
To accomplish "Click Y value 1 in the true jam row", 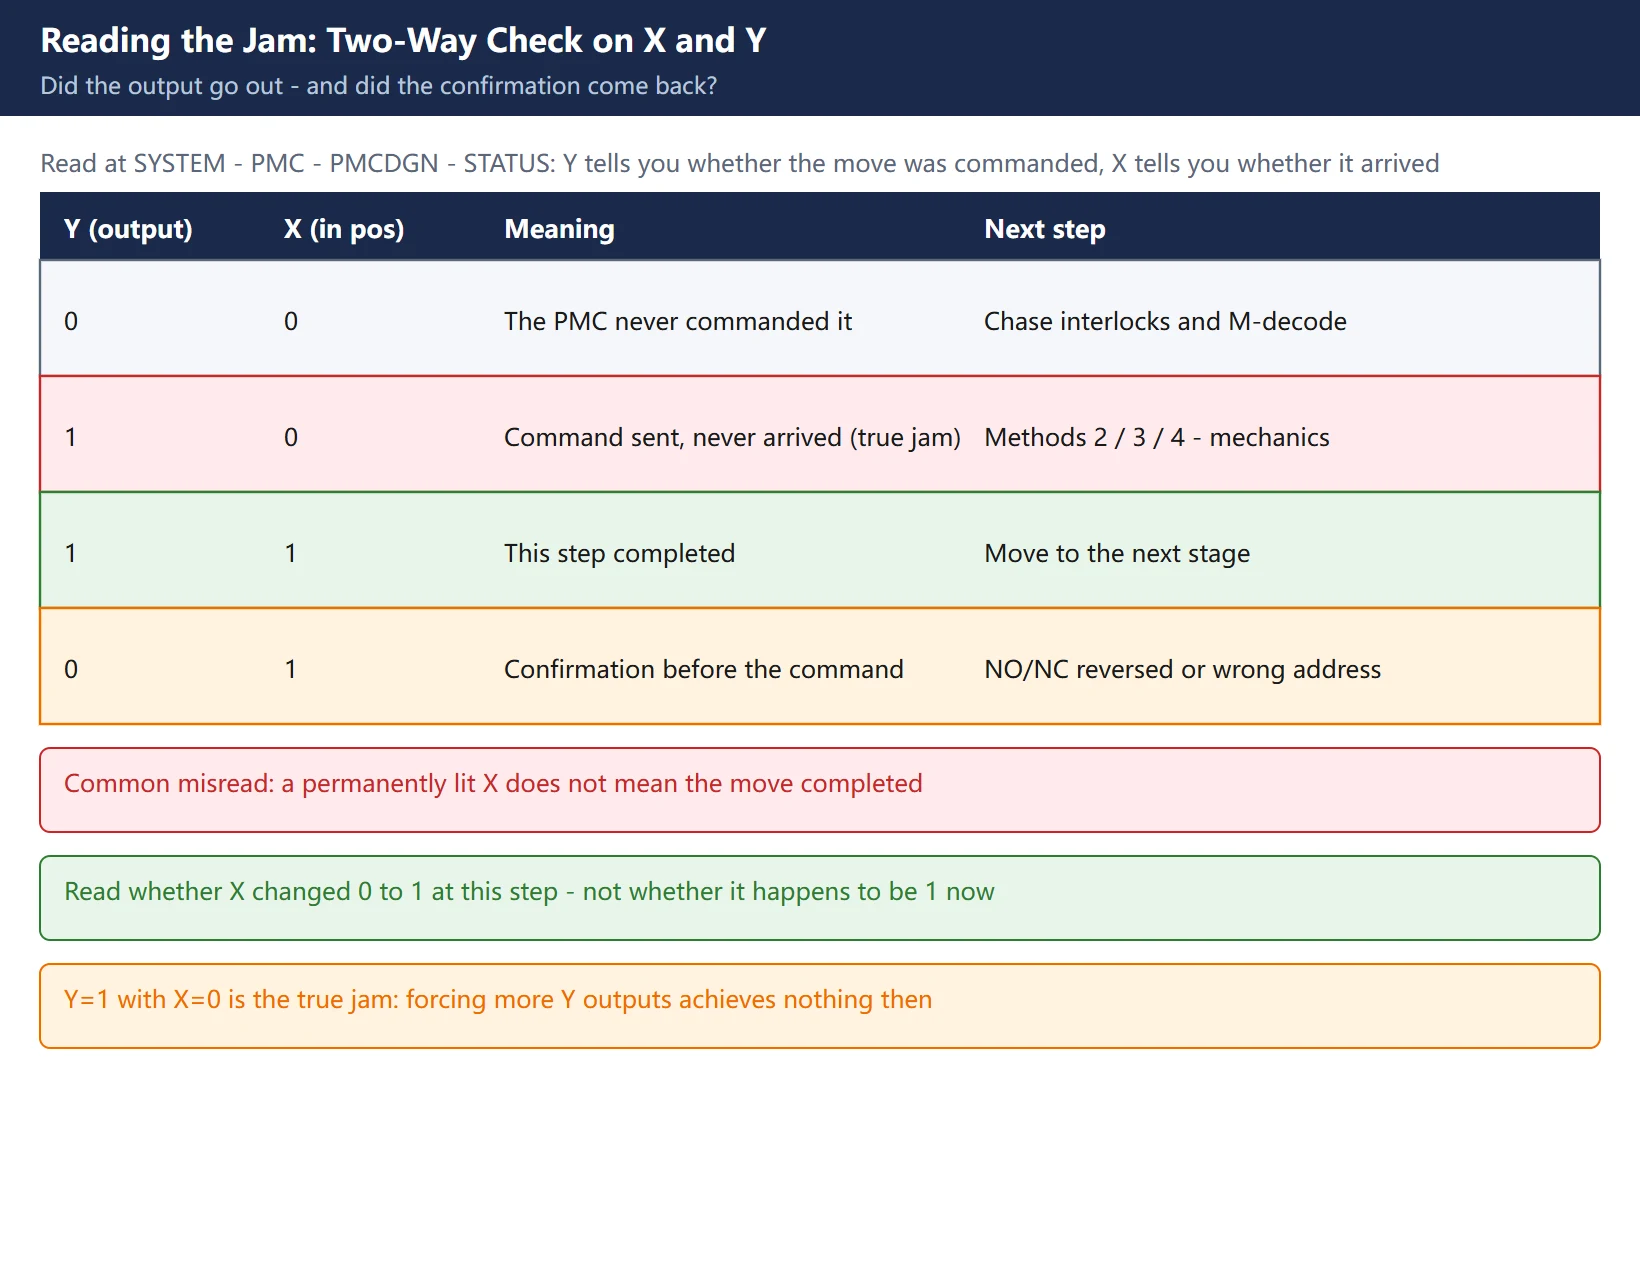I will [71, 437].
